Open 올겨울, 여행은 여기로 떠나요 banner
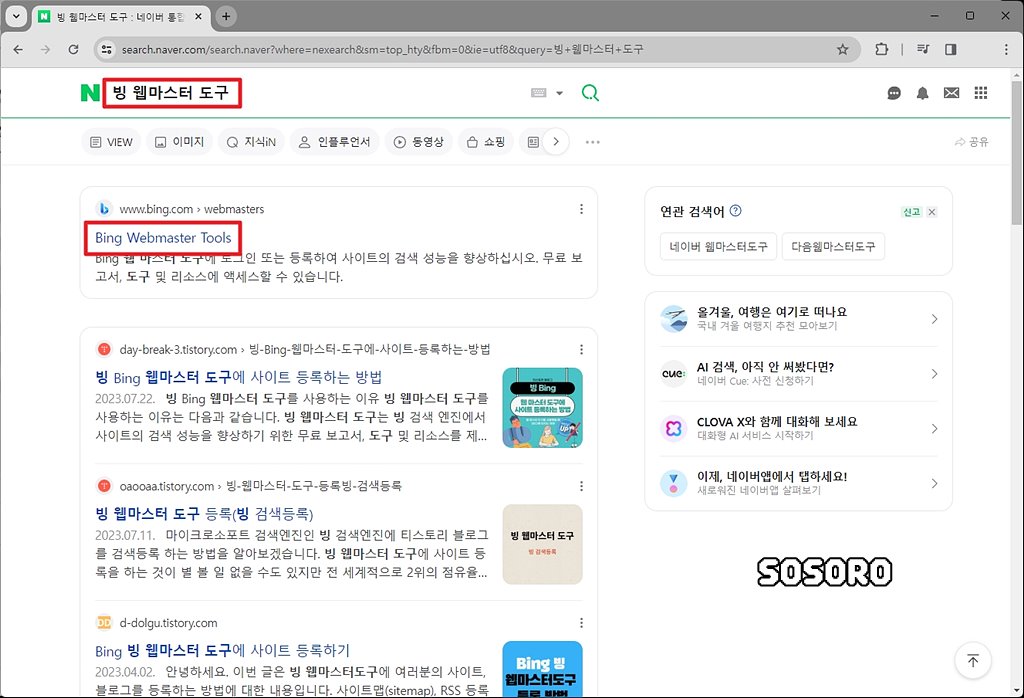1024x698 pixels. tap(798, 319)
